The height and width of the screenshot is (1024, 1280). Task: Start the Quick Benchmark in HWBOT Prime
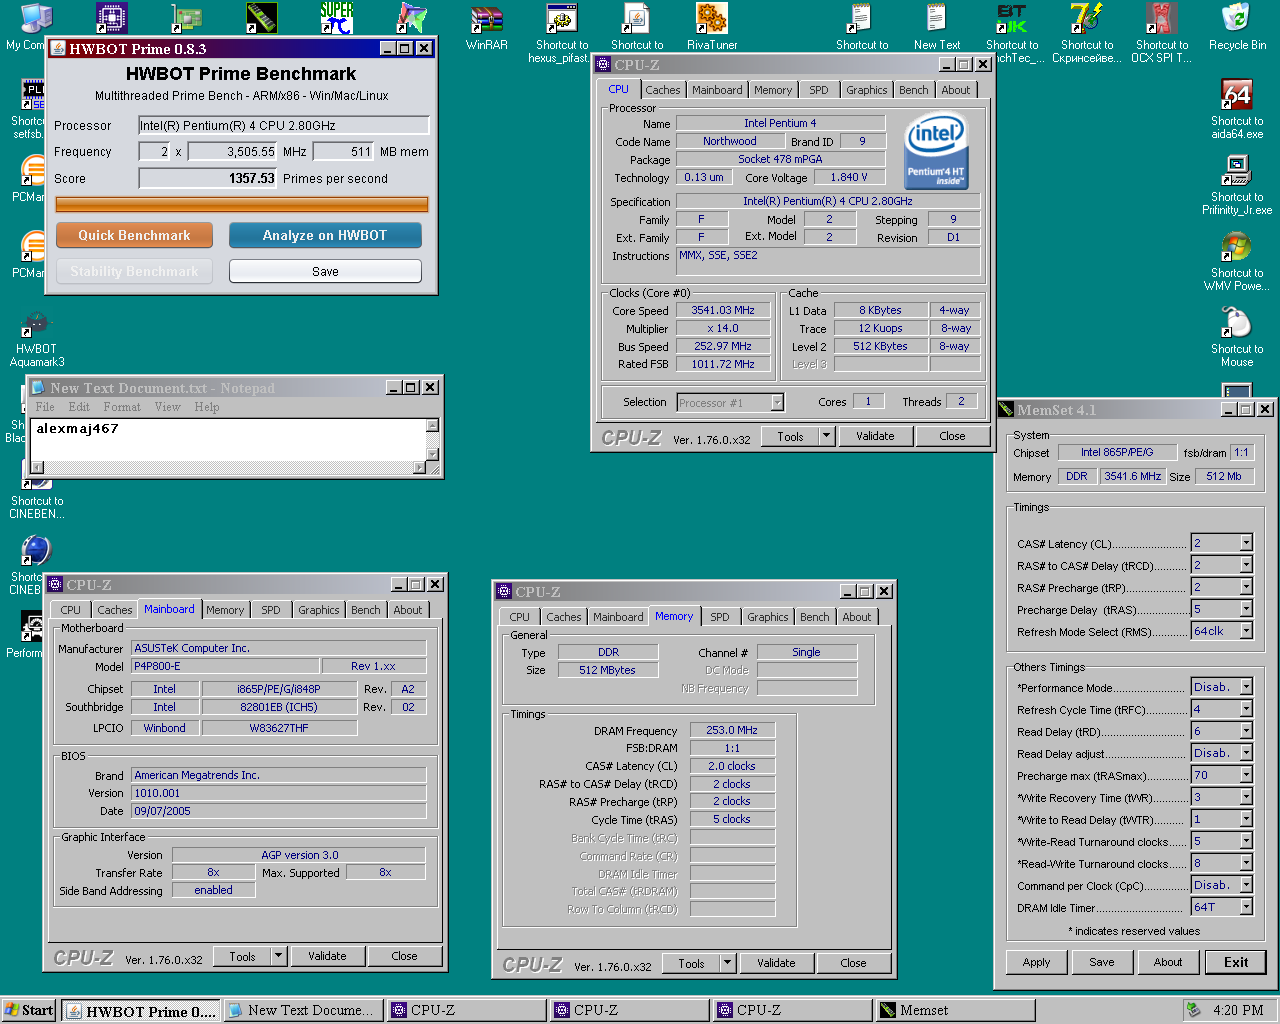134,235
